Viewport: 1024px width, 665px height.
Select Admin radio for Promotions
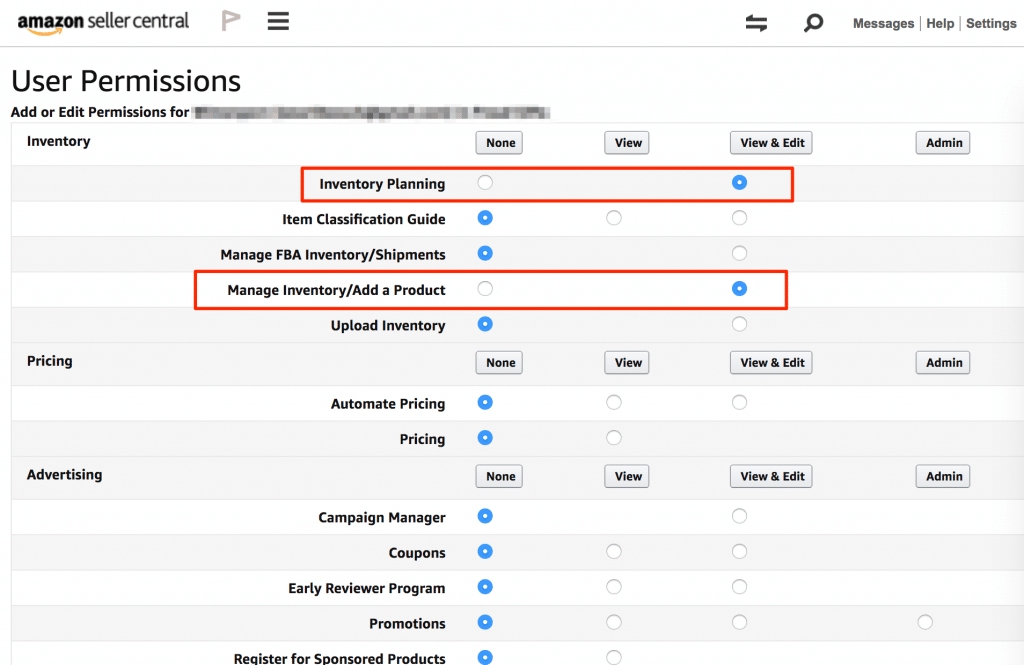(925, 622)
